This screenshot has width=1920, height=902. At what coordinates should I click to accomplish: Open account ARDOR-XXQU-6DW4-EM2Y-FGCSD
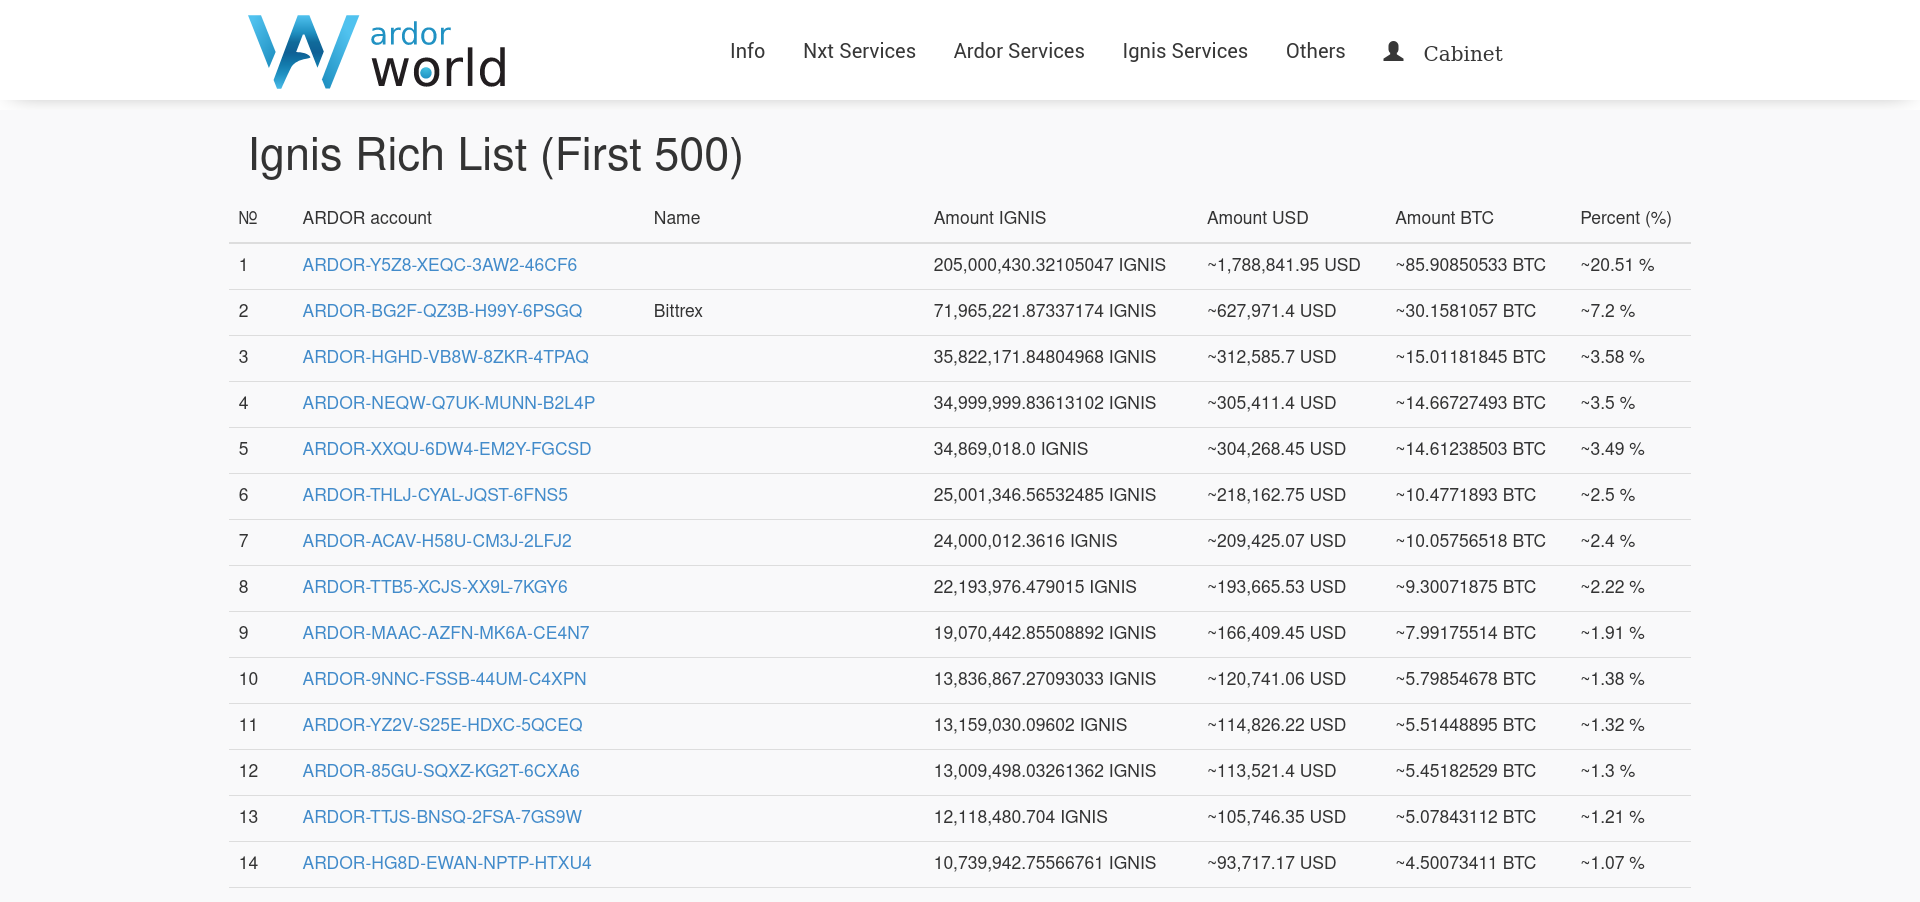coord(447,449)
